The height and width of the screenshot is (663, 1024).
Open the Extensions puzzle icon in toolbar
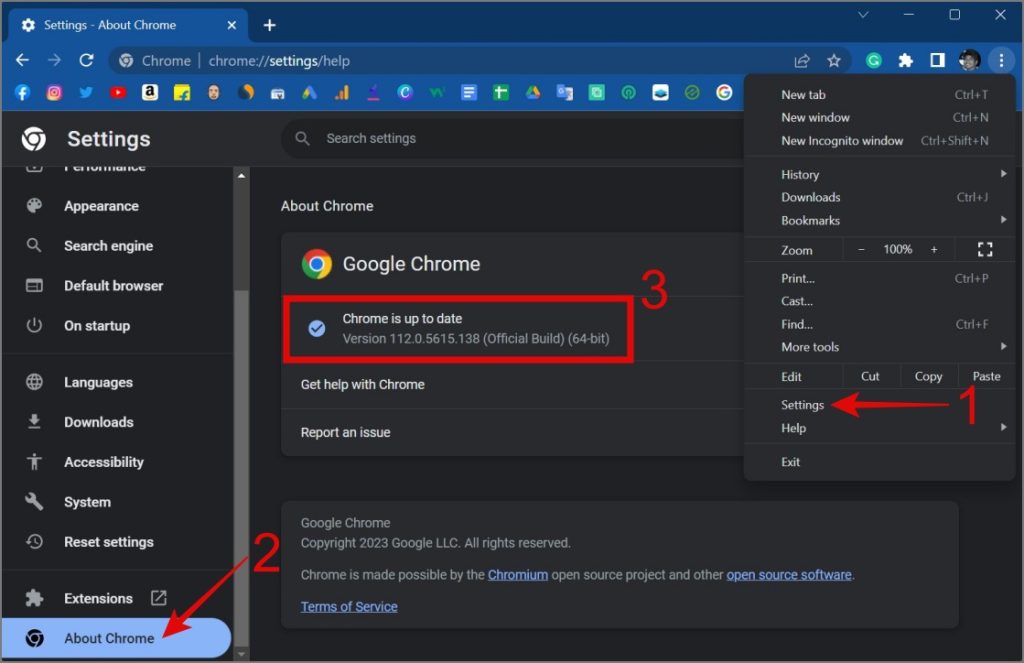tap(905, 61)
